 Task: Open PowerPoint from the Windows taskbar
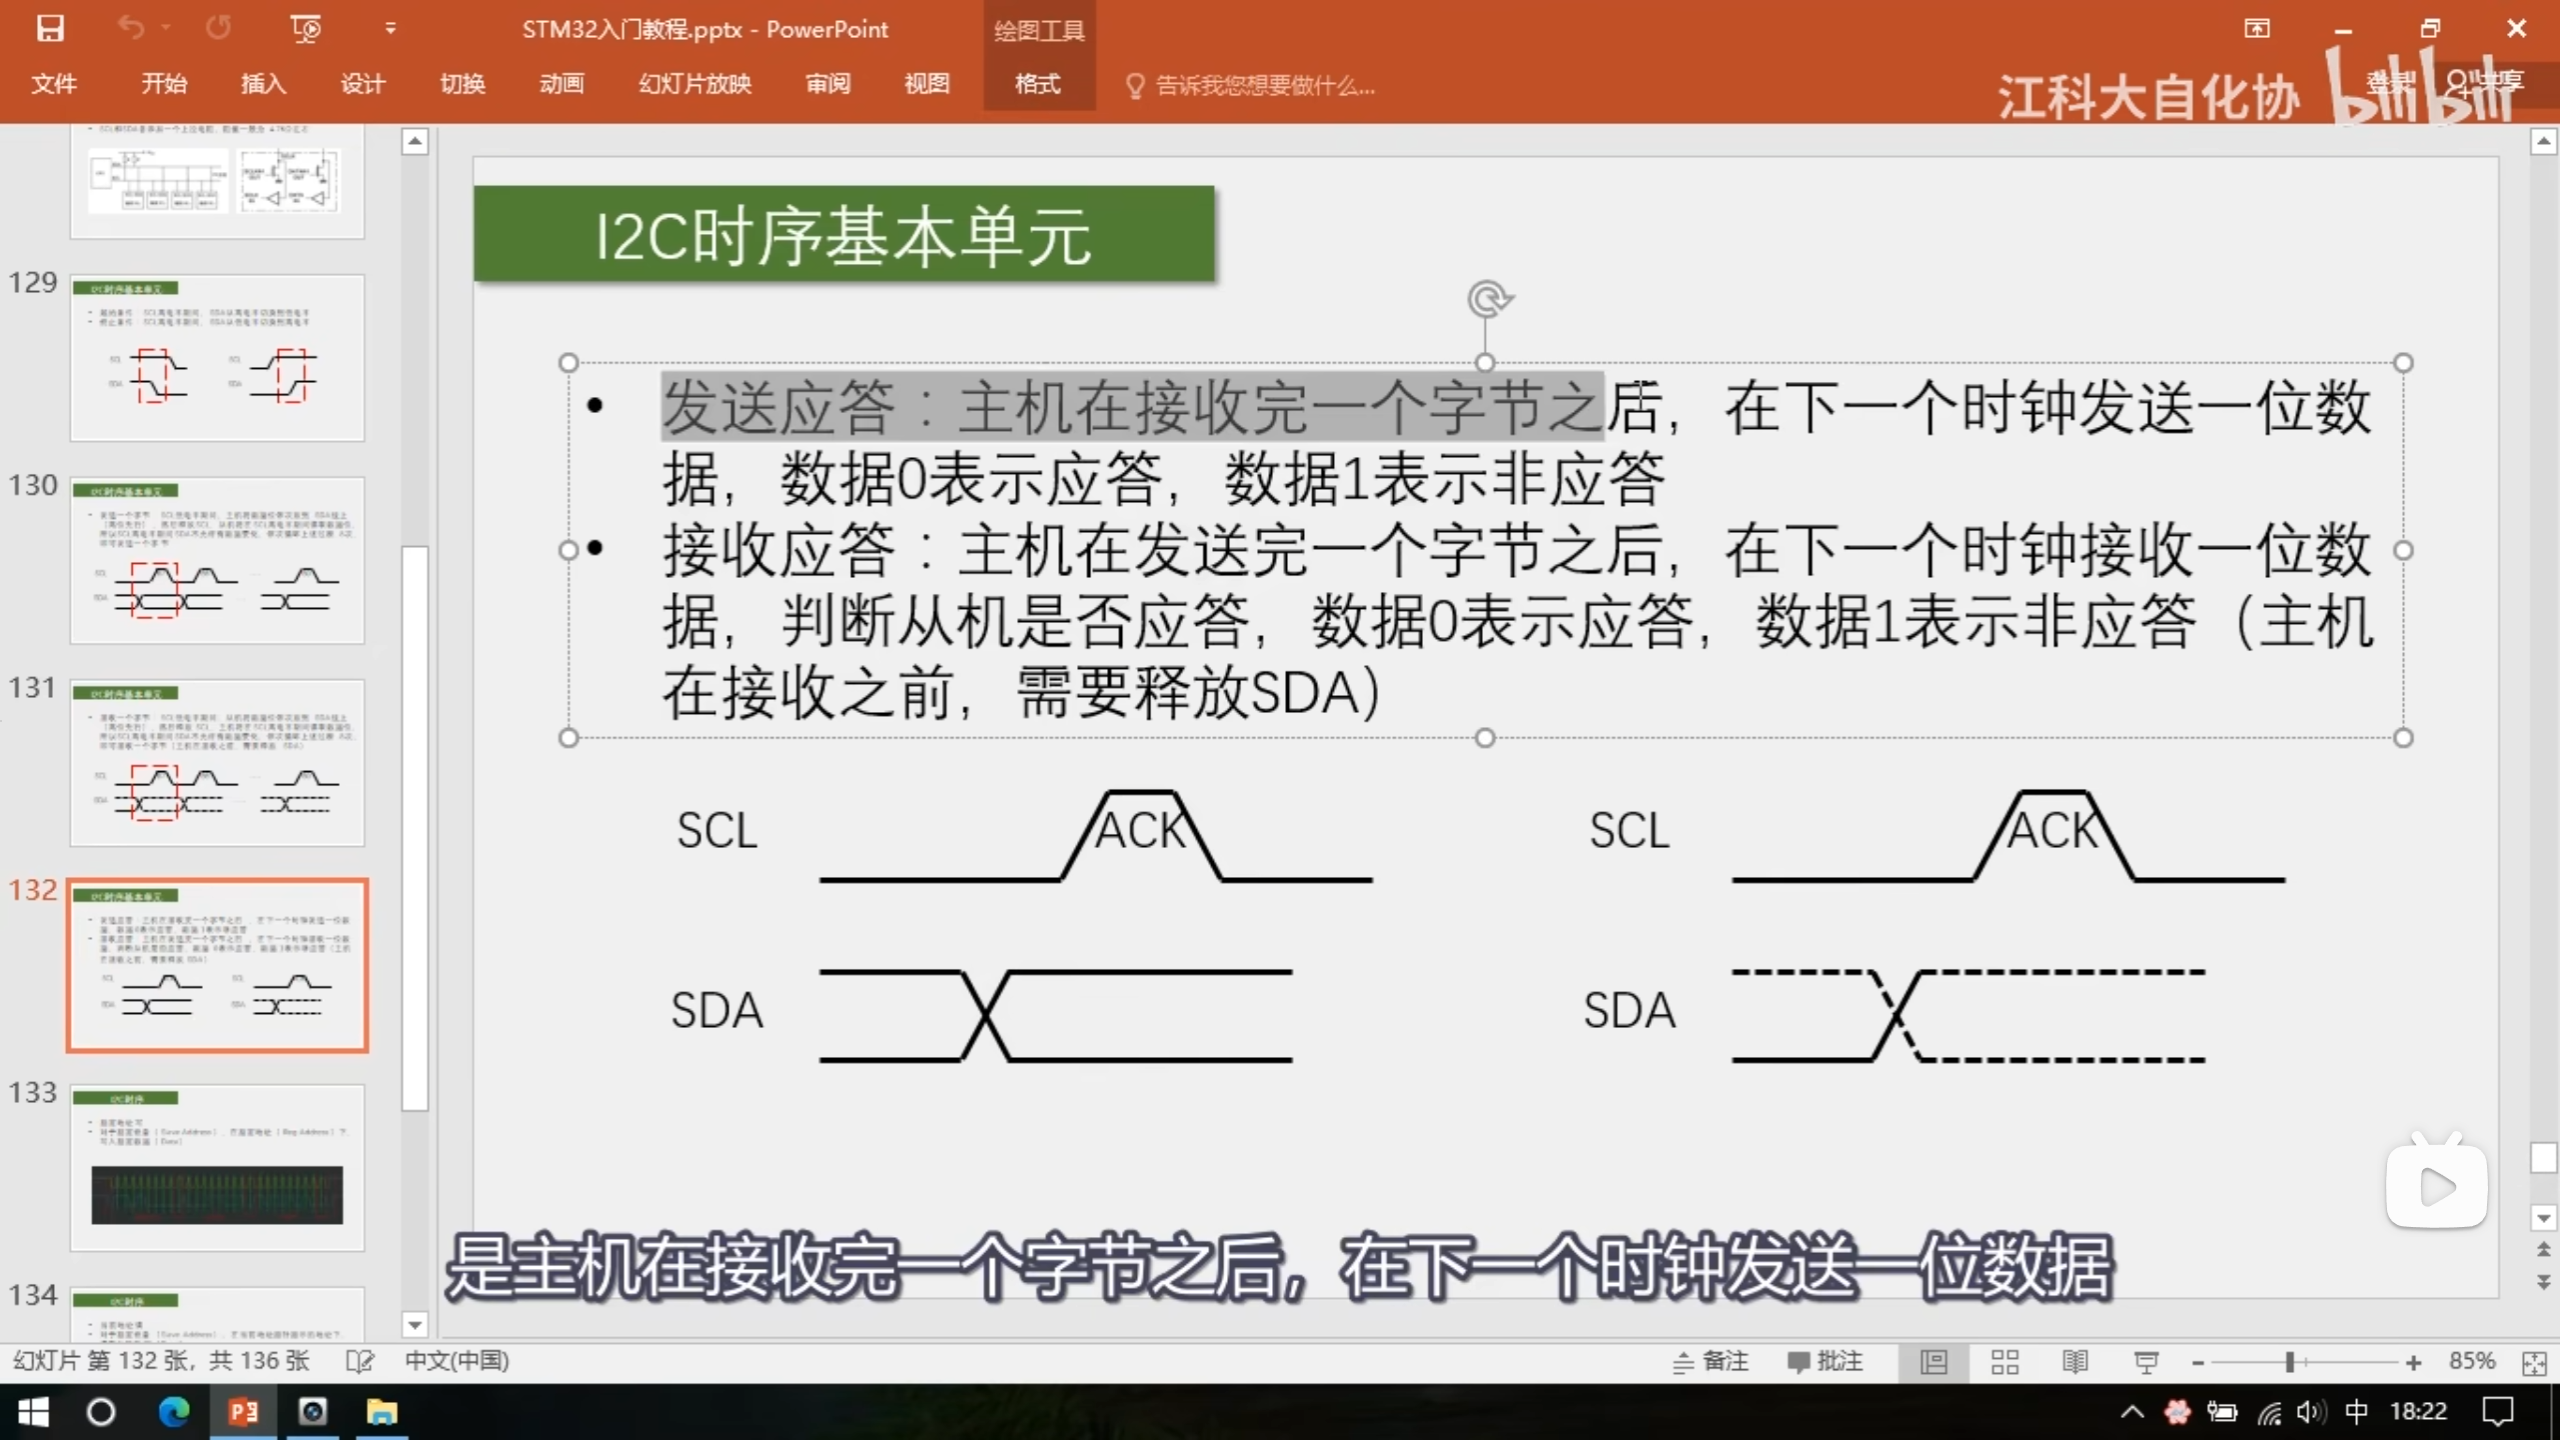click(x=243, y=1412)
